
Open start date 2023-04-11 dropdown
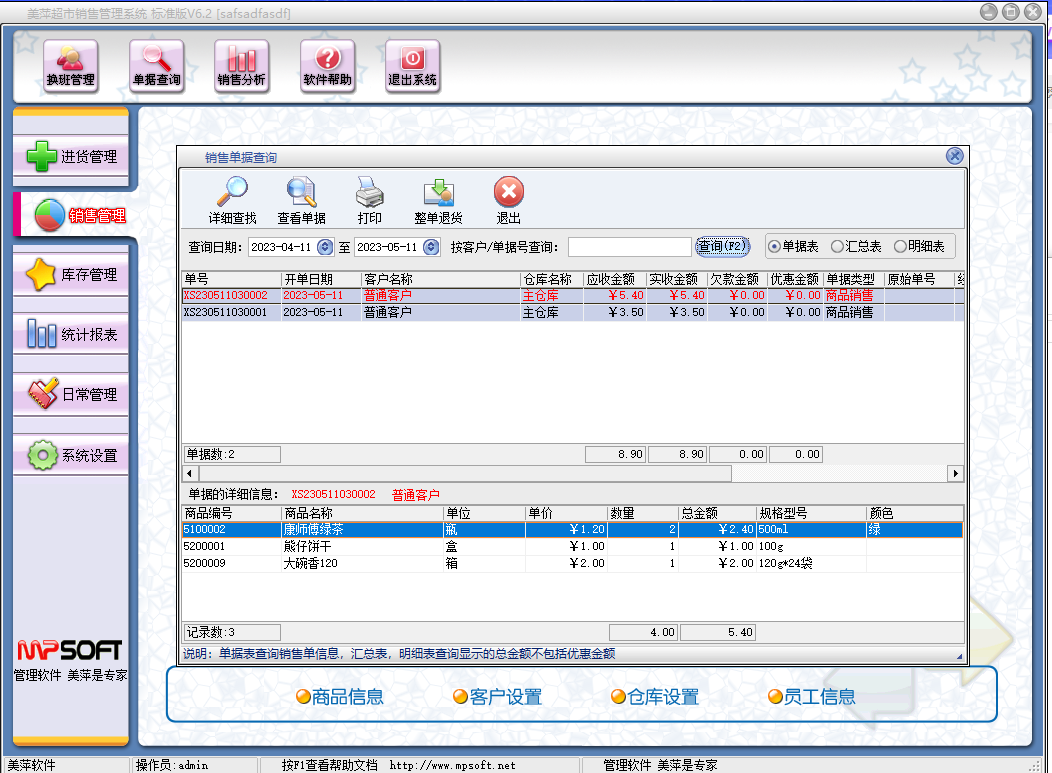point(325,247)
